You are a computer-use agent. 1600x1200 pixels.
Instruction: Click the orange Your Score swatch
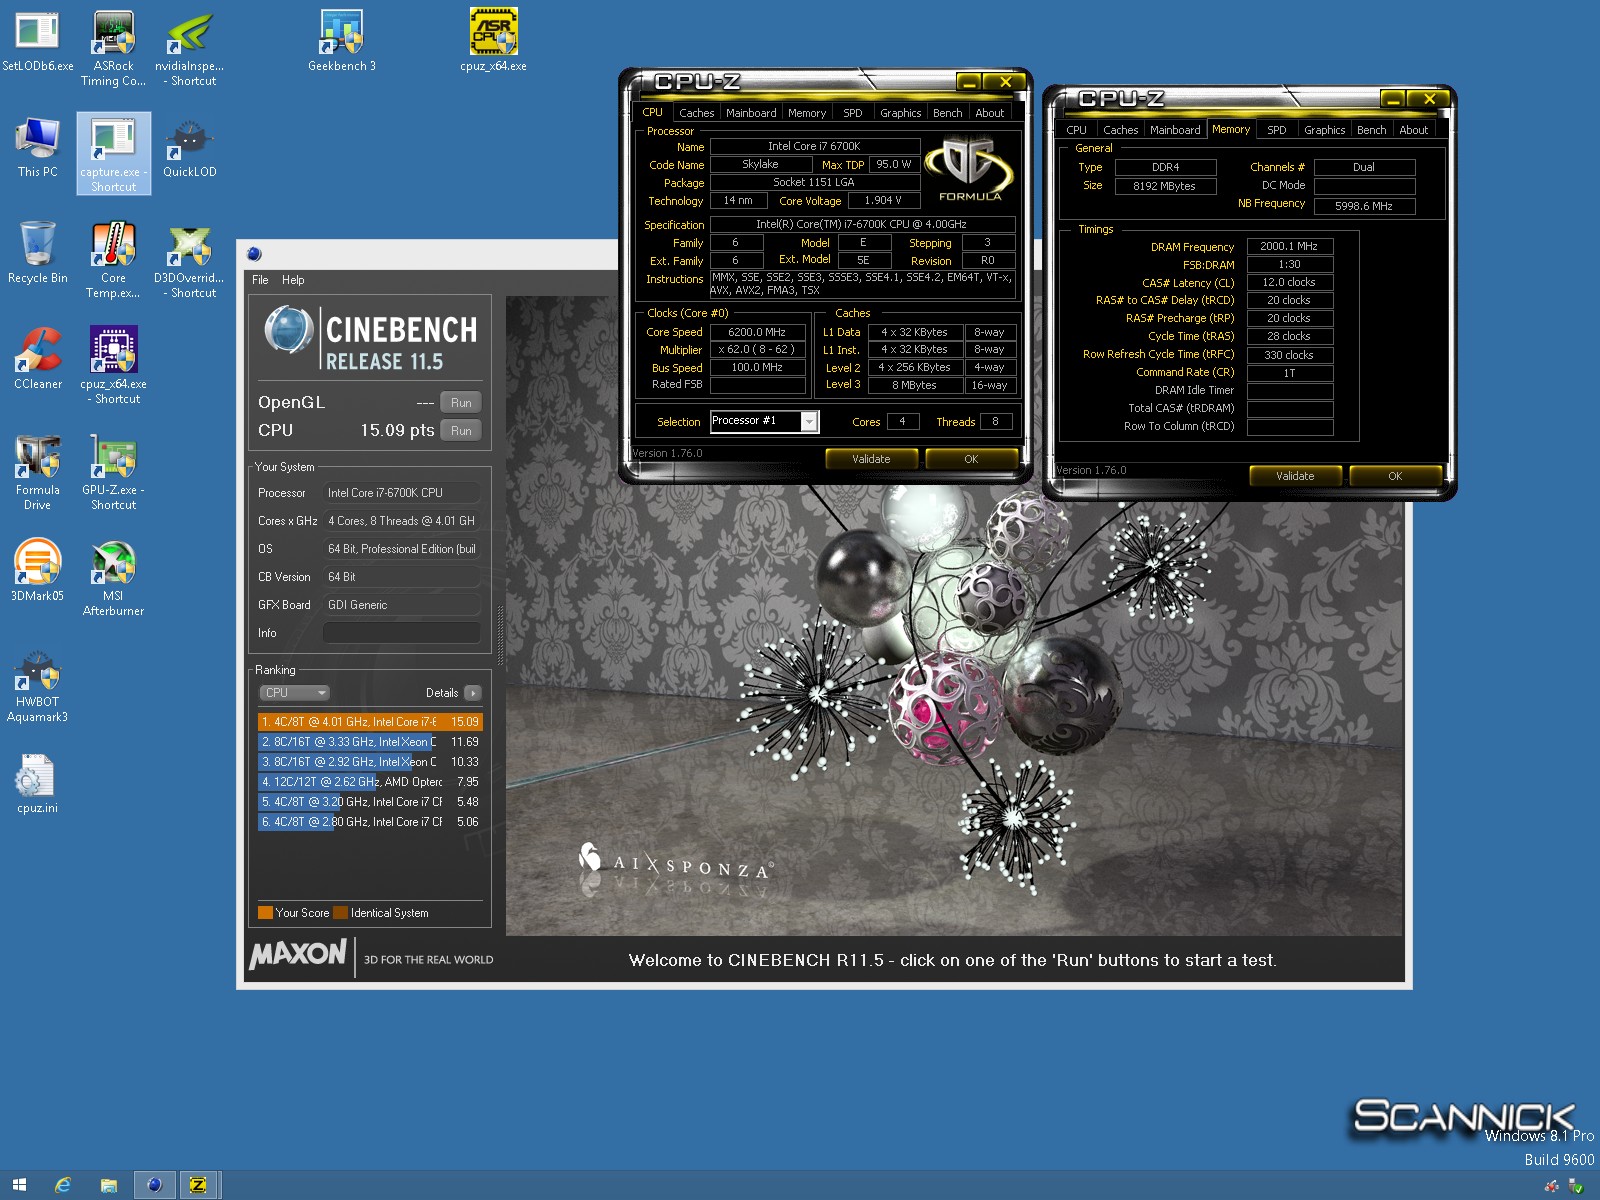(x=265, y=912)
